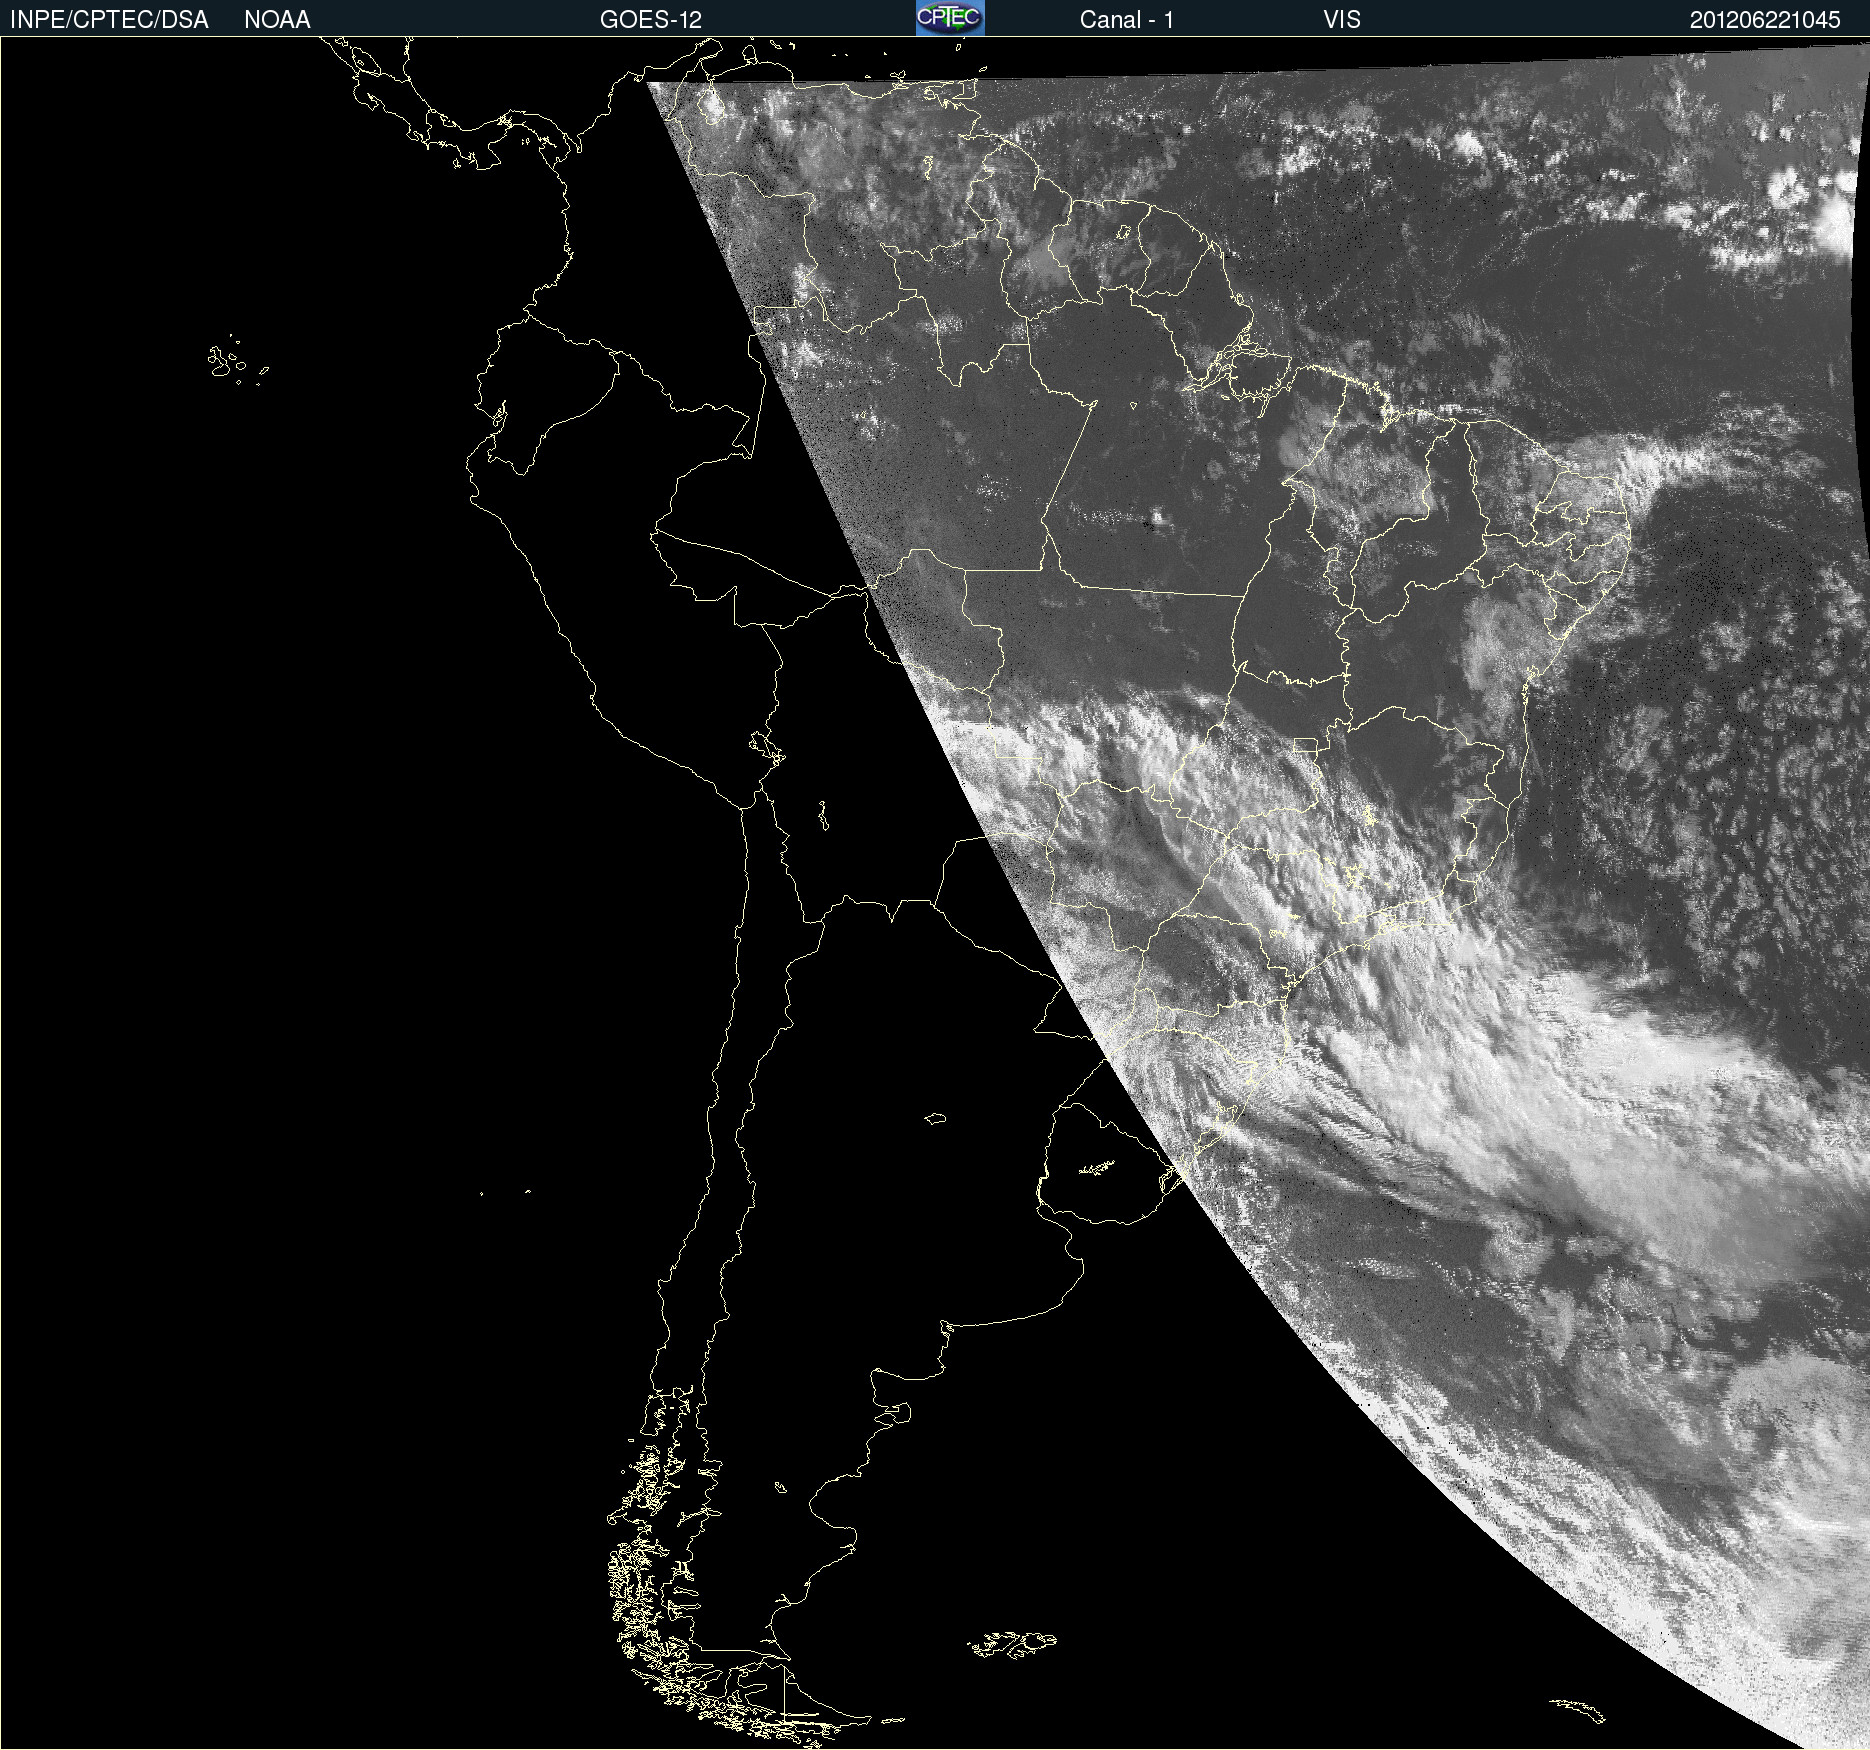Click the CPTEC logo in header
Screen dimensions: 1870x1750
tap(950, 18)
